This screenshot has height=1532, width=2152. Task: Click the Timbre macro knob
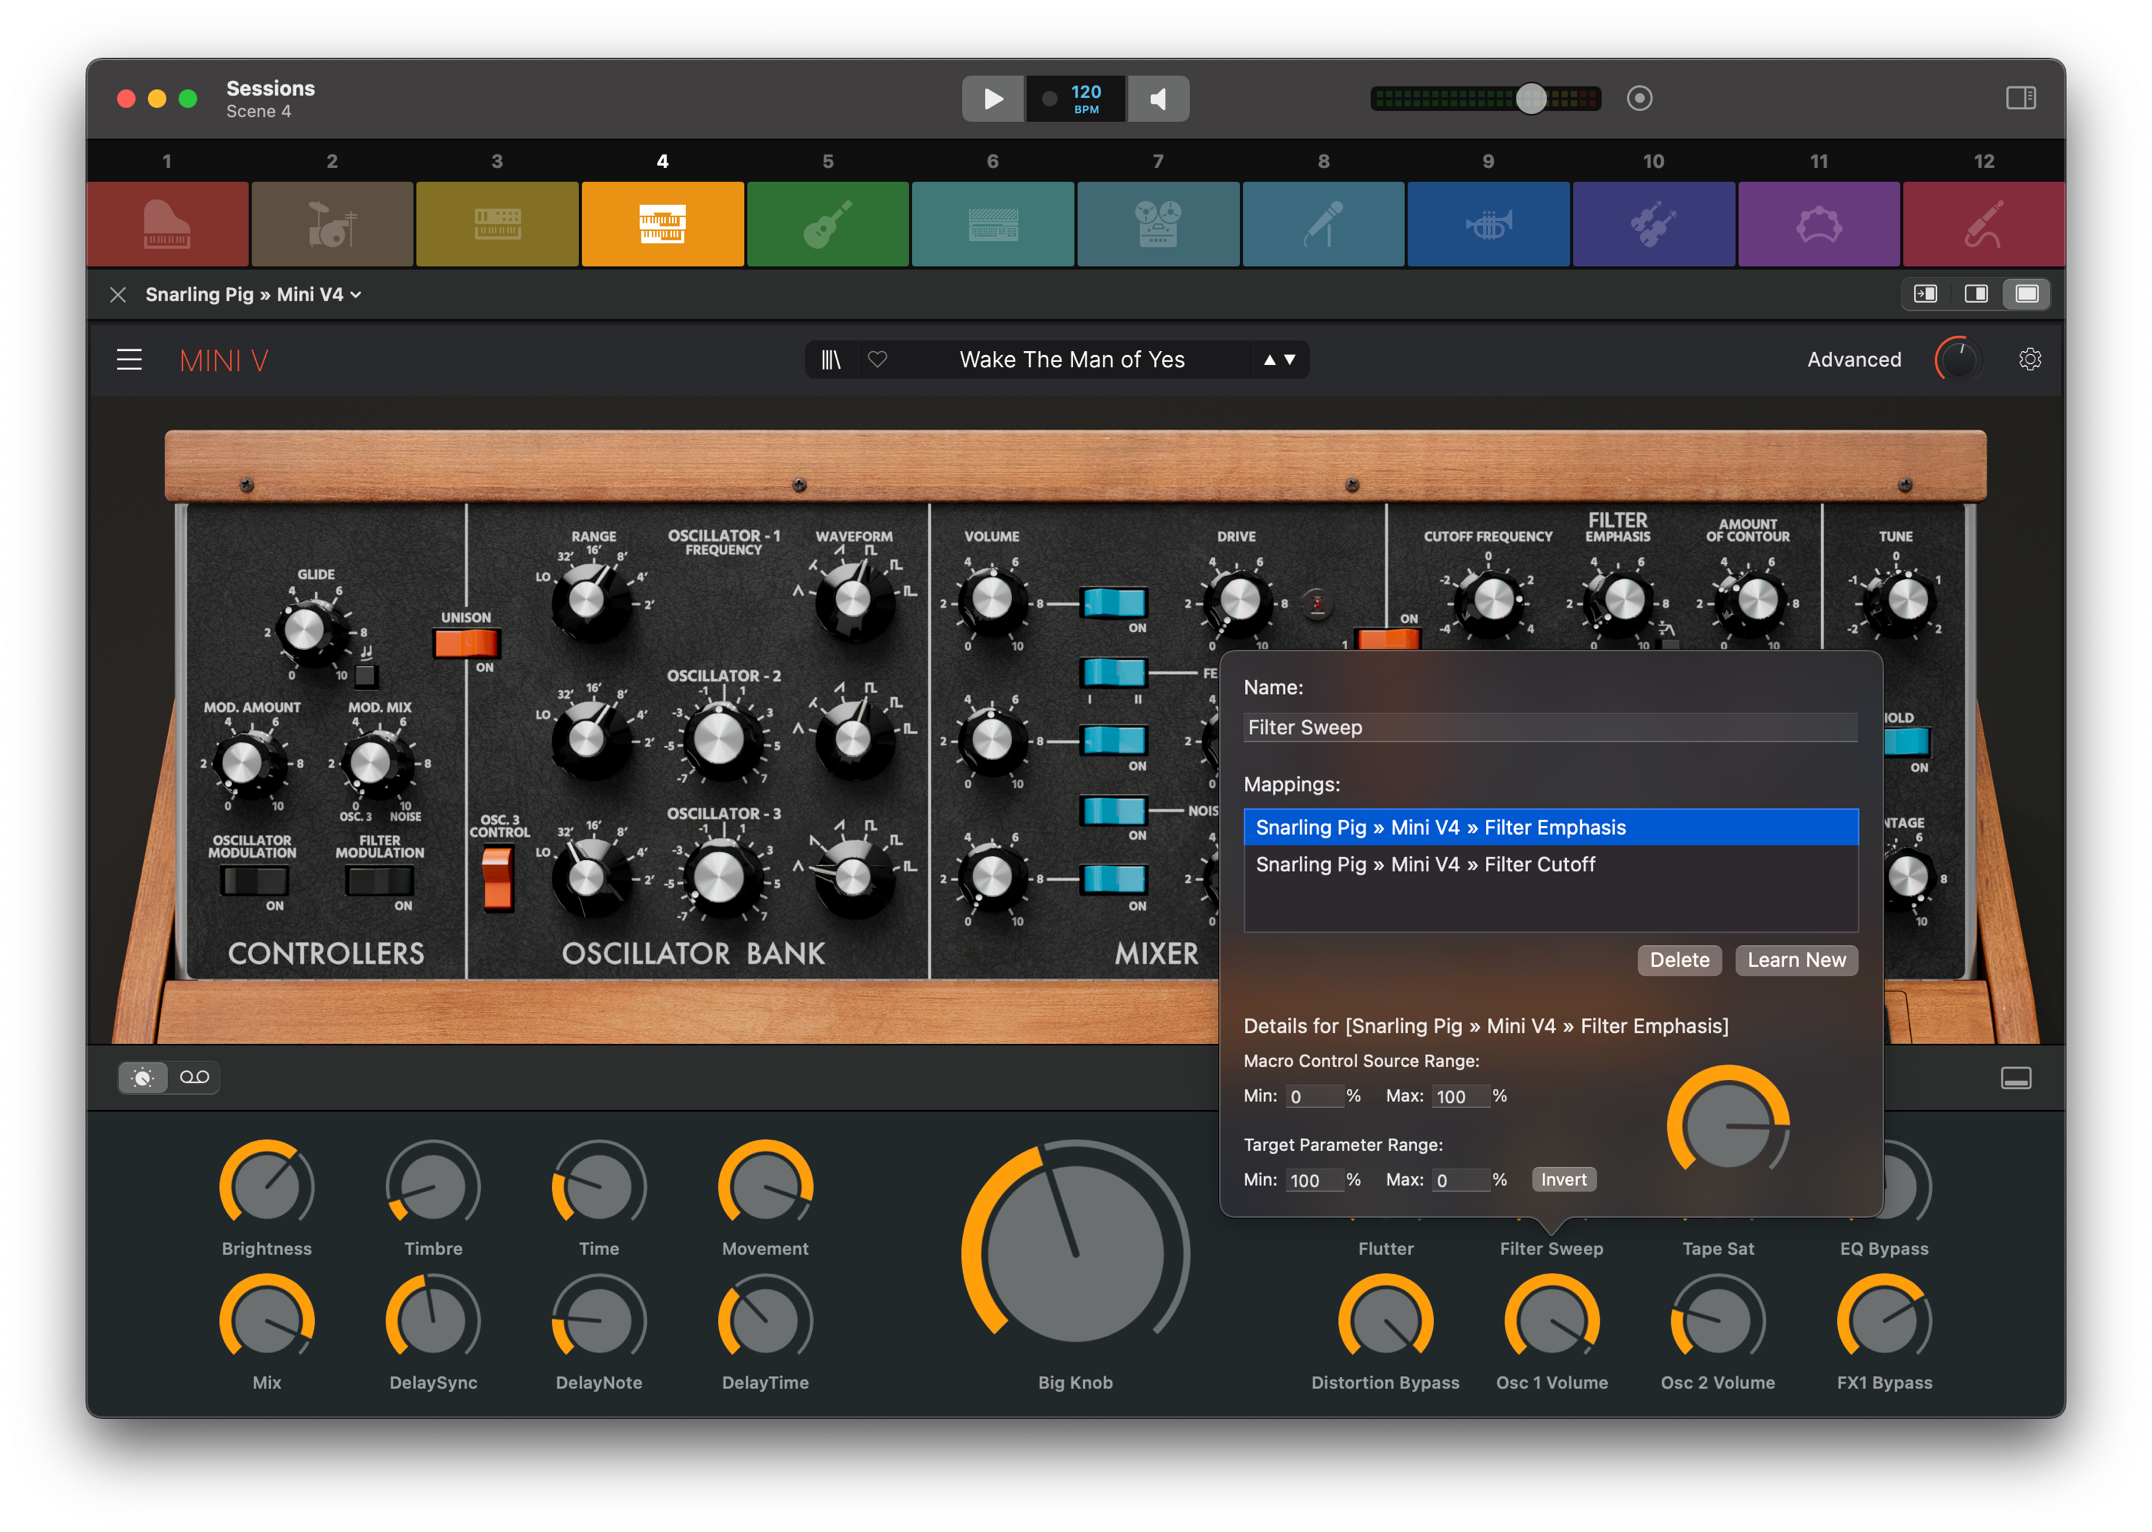click(x=433, y=1188)
